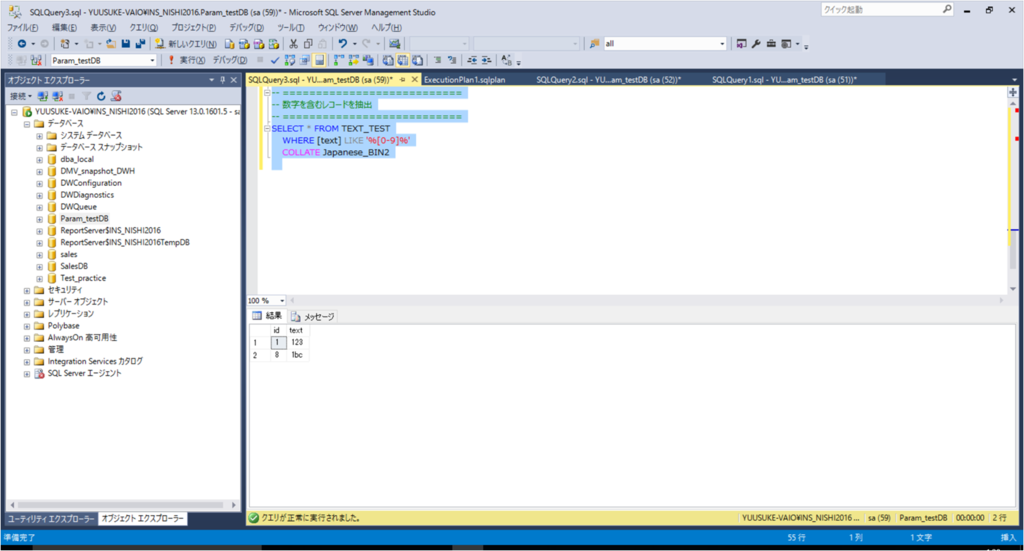Collapse the データベース folder node
The width and height of the screenshot is (1024, 551).
point(27,123)
